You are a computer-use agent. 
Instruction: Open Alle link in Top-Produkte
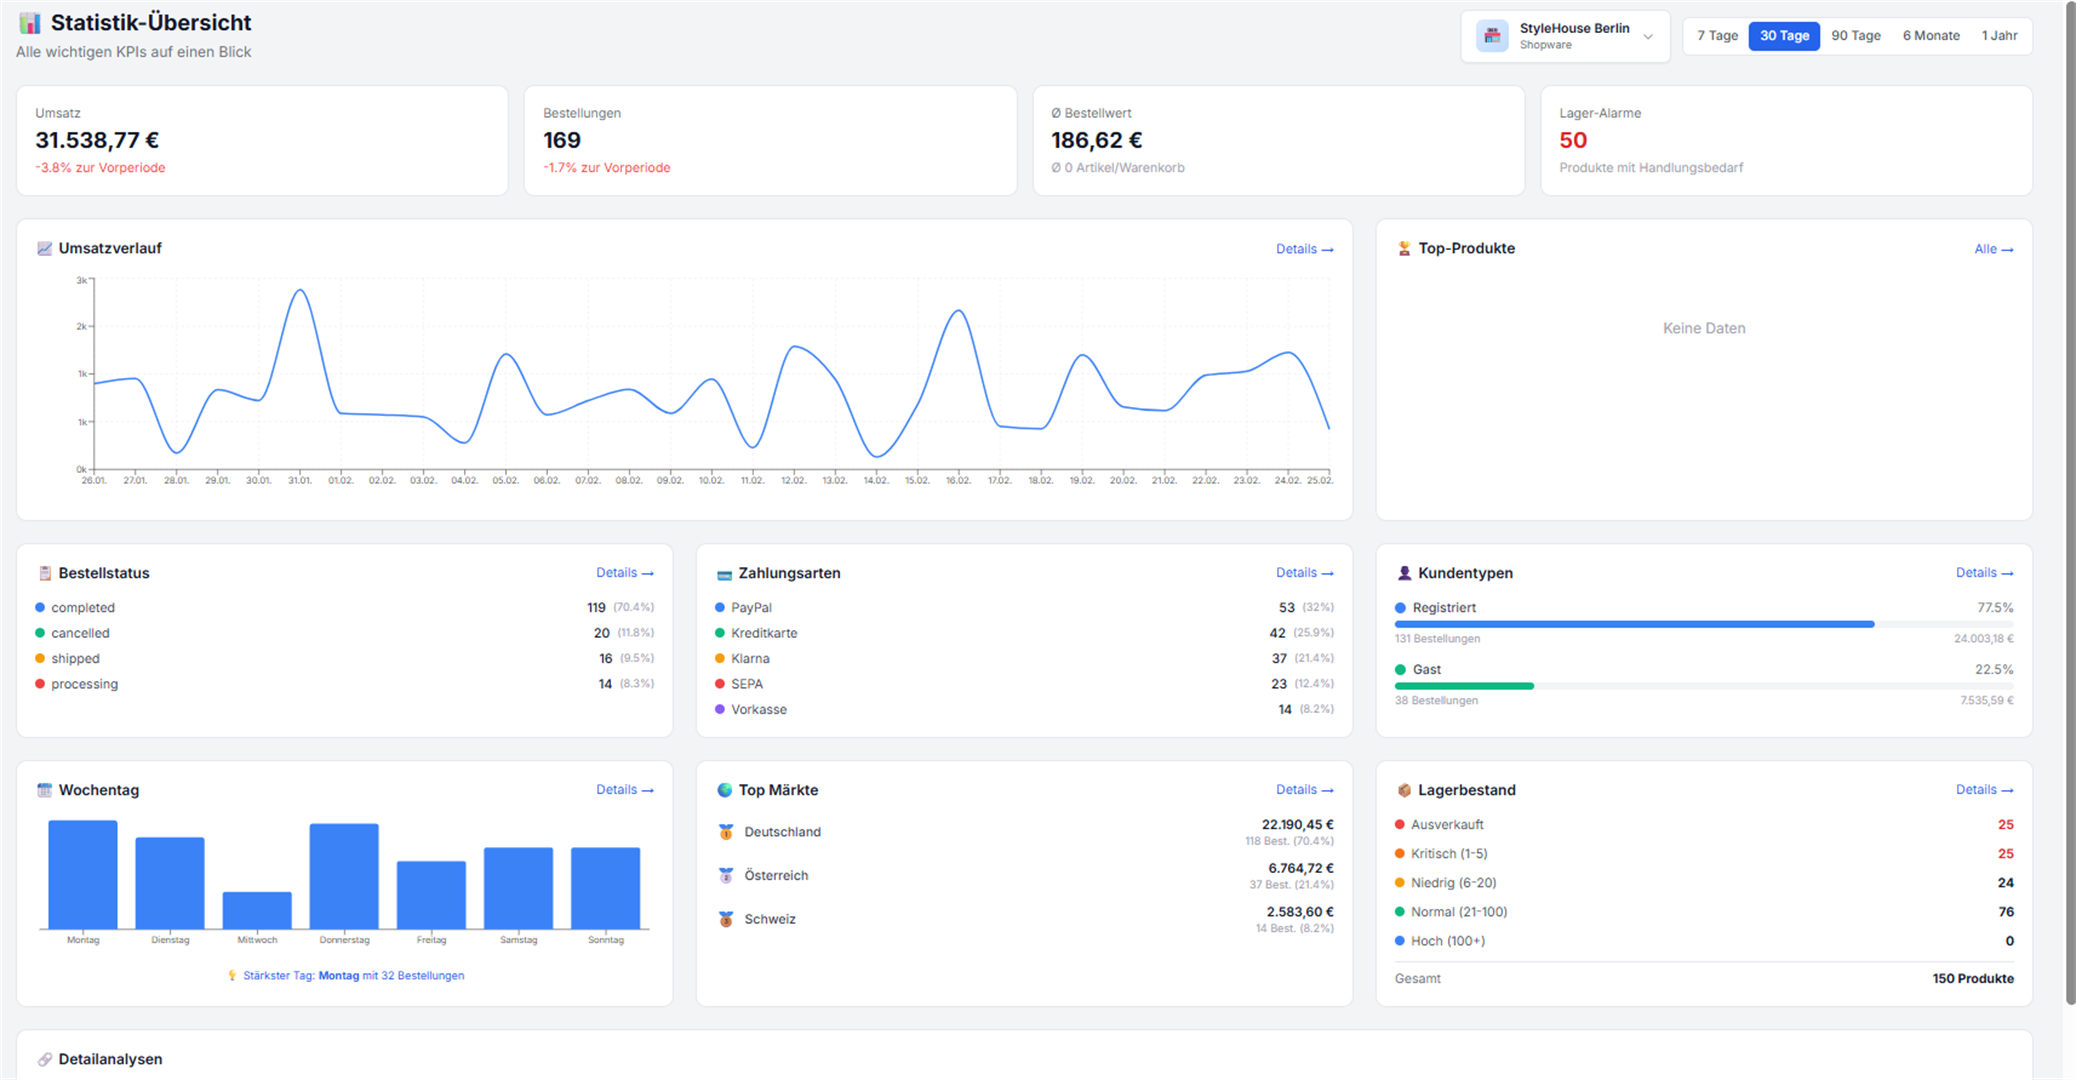point(1993,249)
